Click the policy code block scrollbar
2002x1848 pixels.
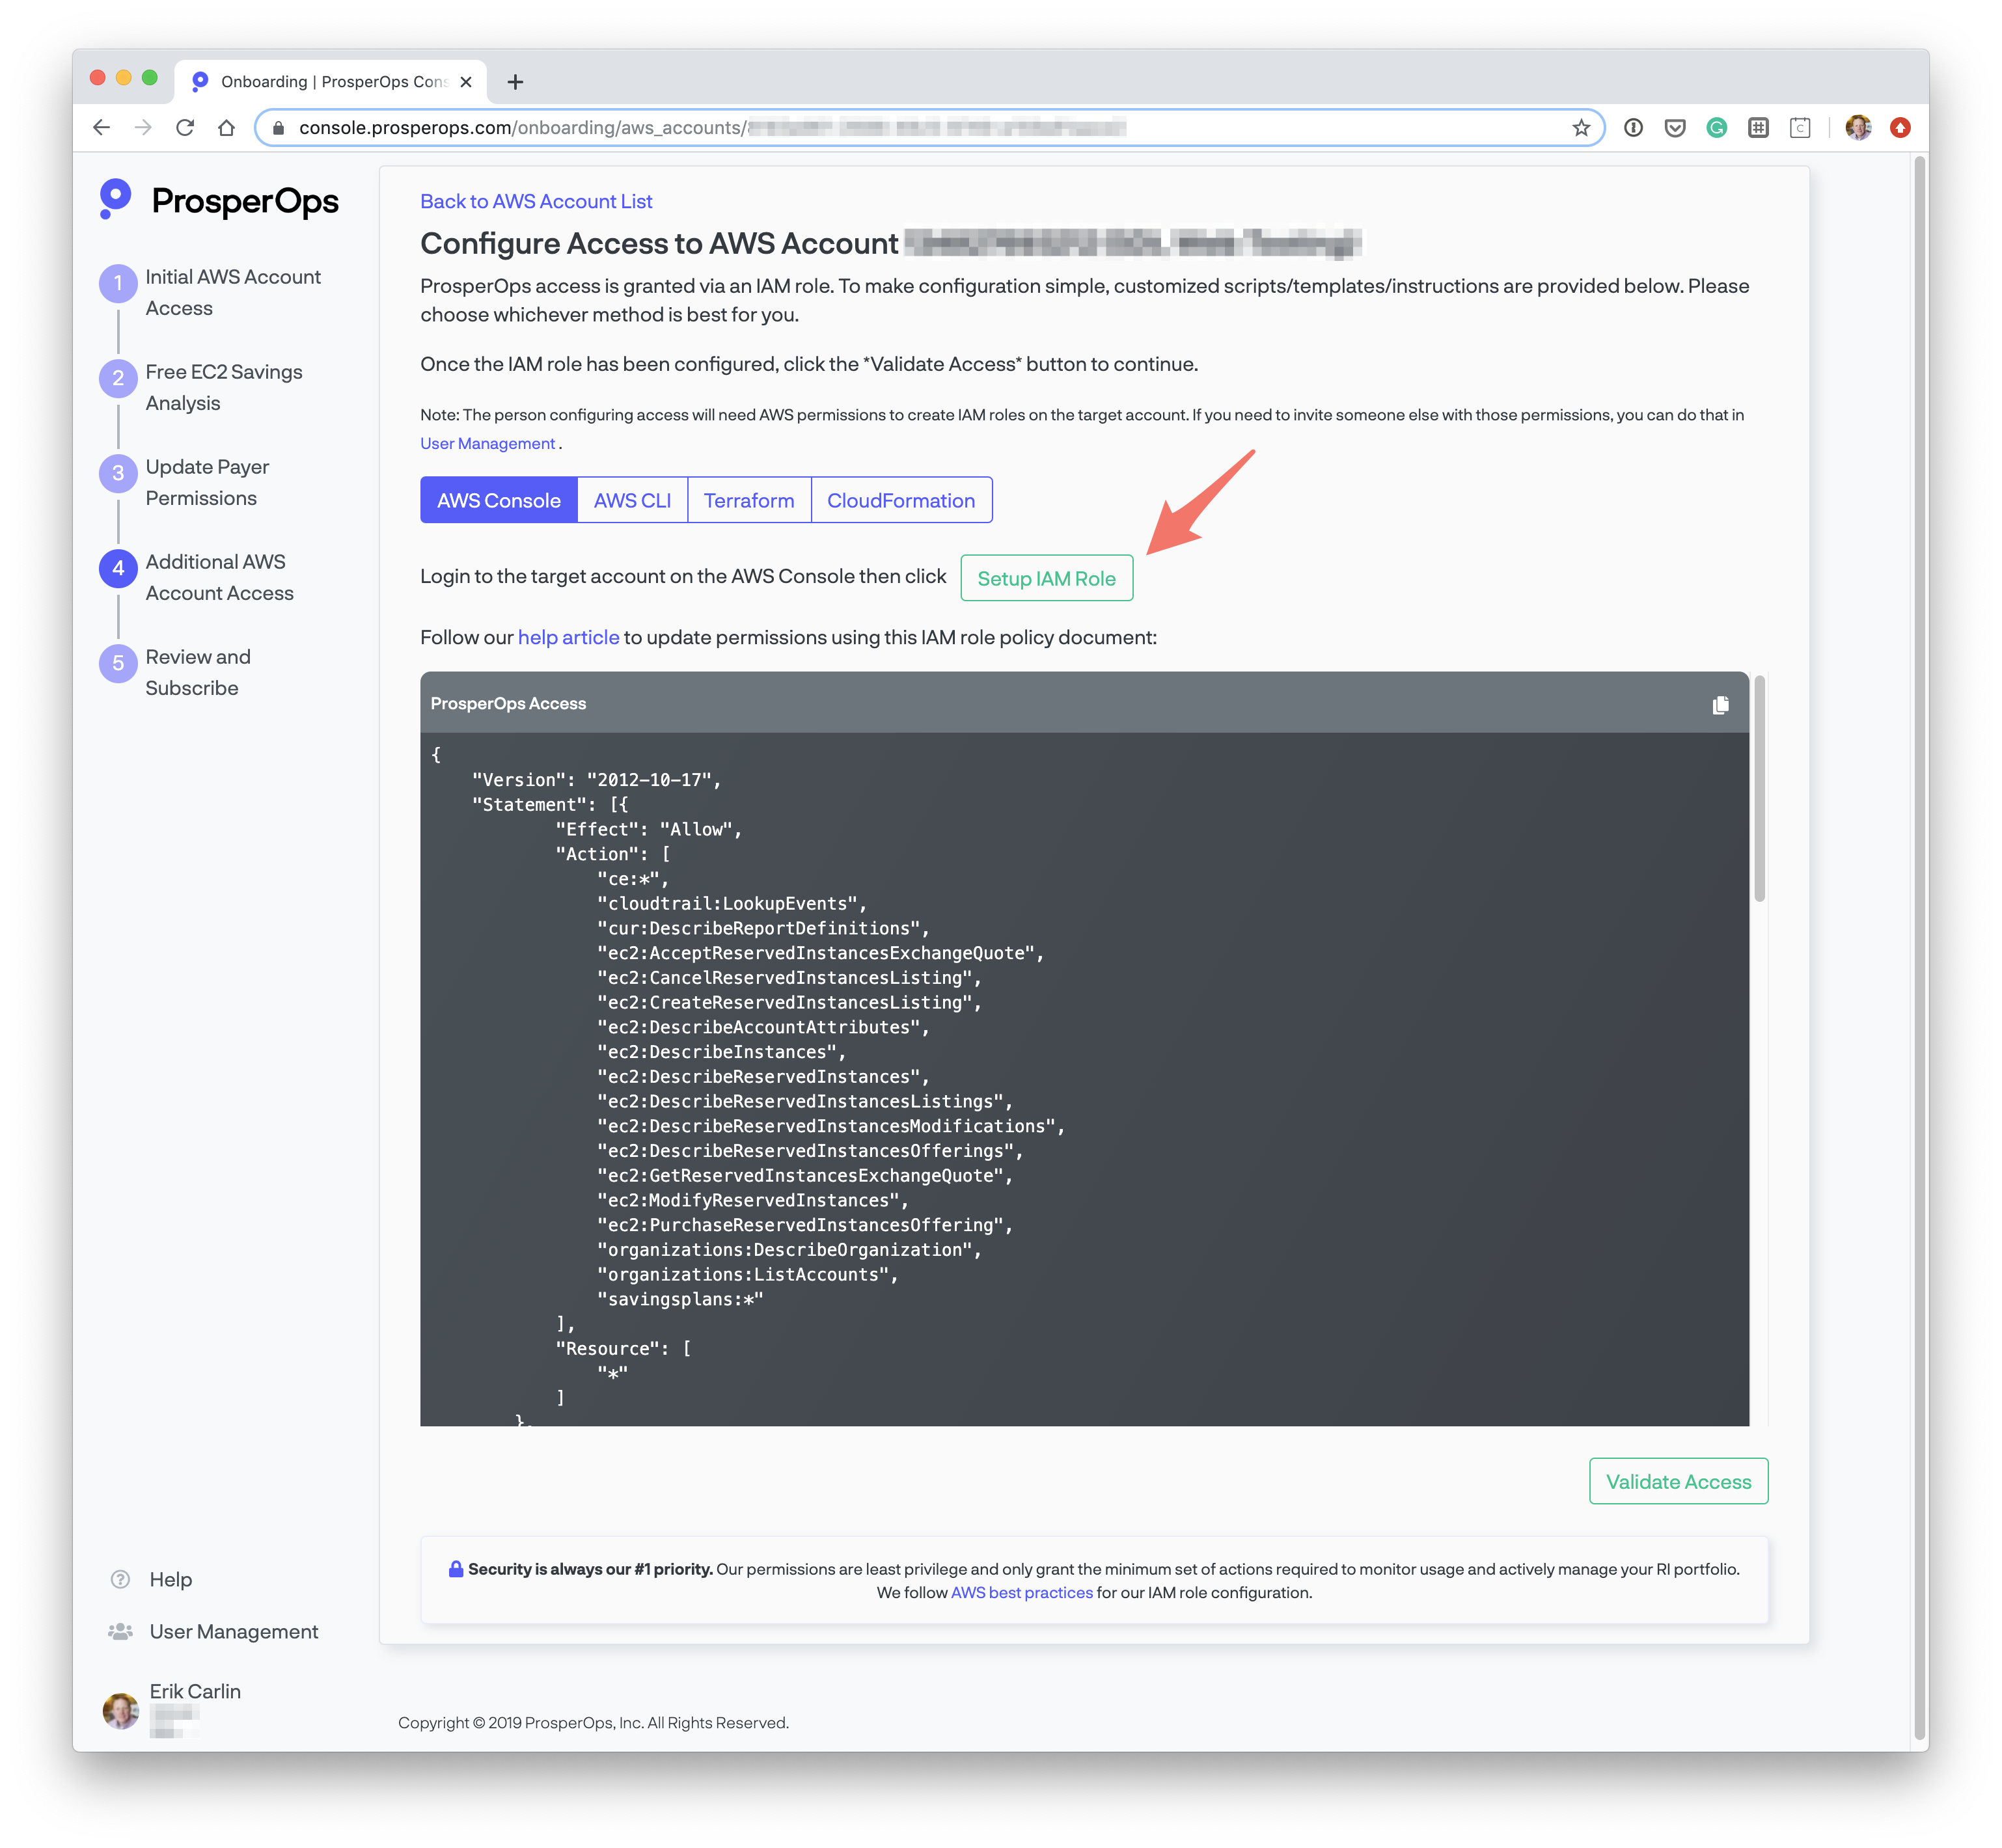1759,788
